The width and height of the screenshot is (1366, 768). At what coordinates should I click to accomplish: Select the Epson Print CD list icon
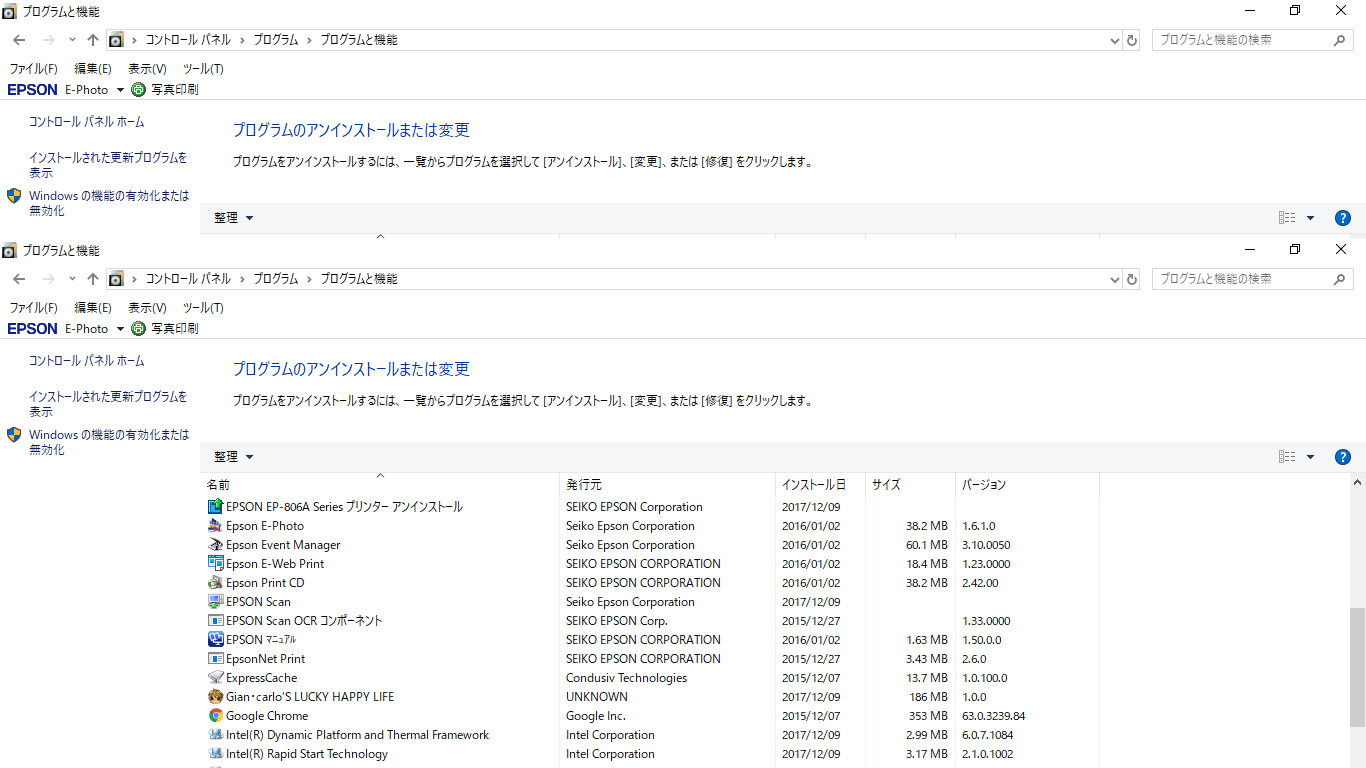click(215, 583)
